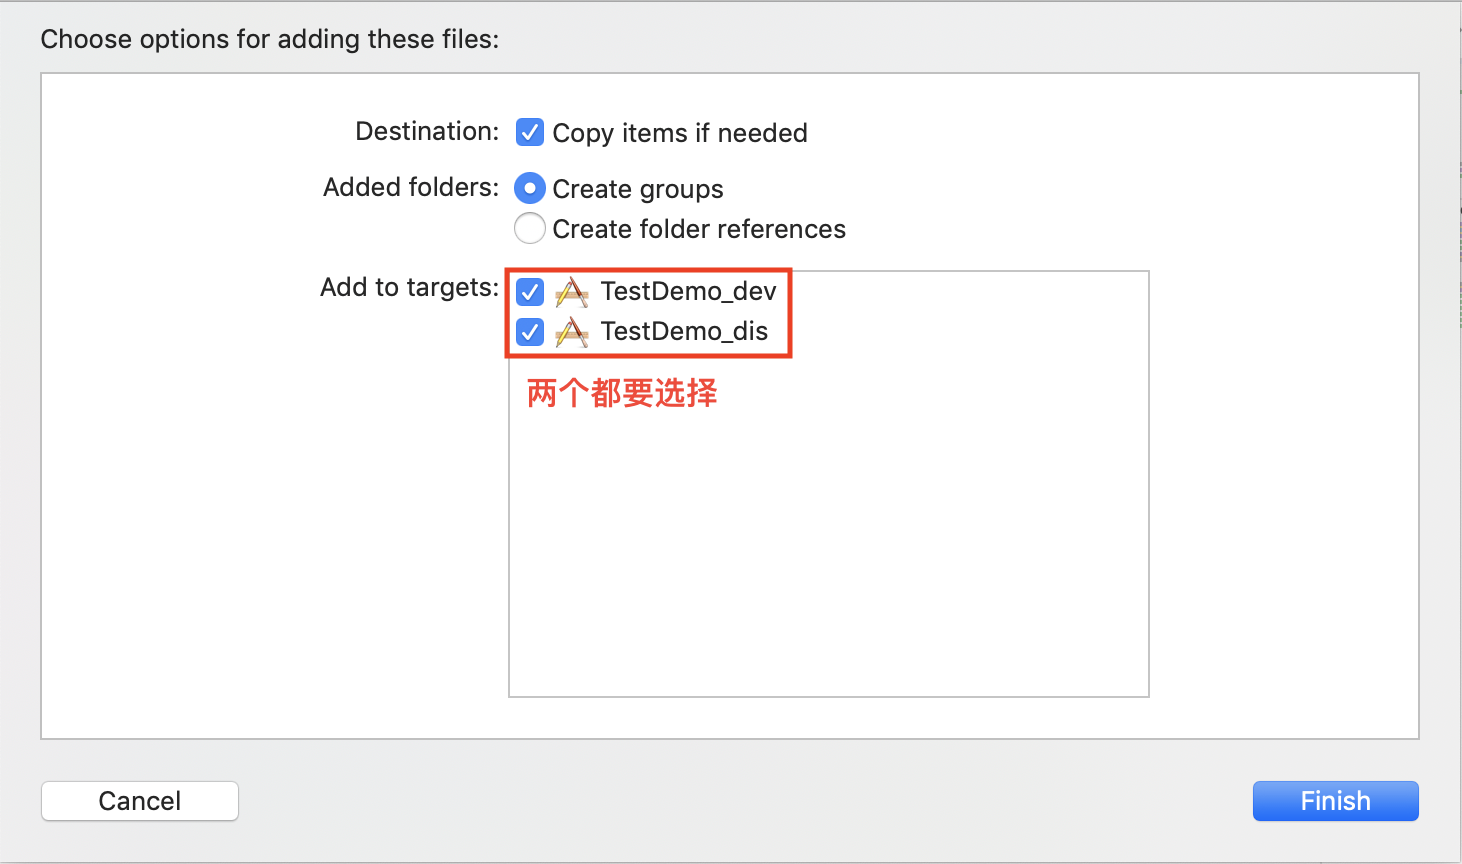Select the Create groups radio button
Image resolution: width=1462 pixels, height=864 pixels.
[530, 188]
